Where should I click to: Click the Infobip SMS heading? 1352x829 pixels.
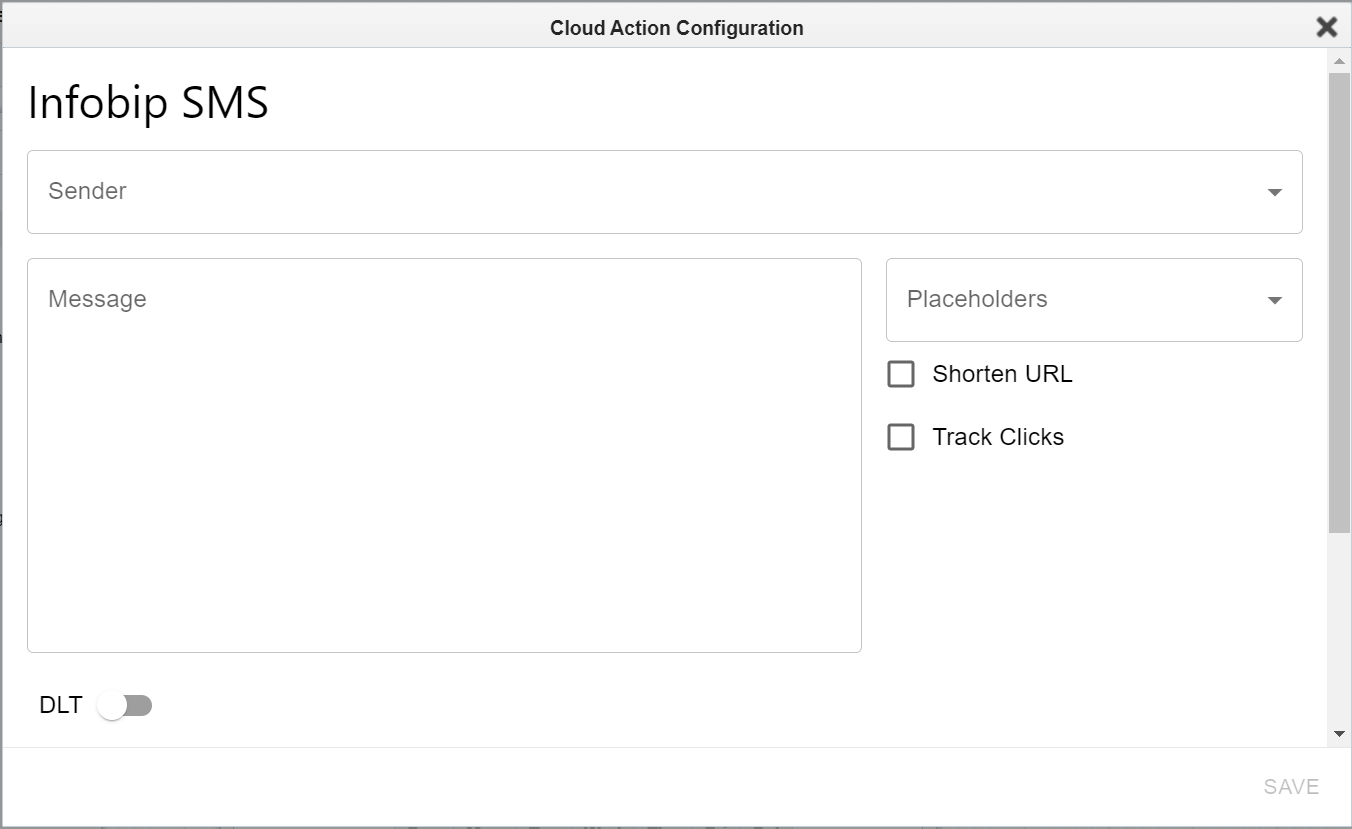tap(148, 103)
